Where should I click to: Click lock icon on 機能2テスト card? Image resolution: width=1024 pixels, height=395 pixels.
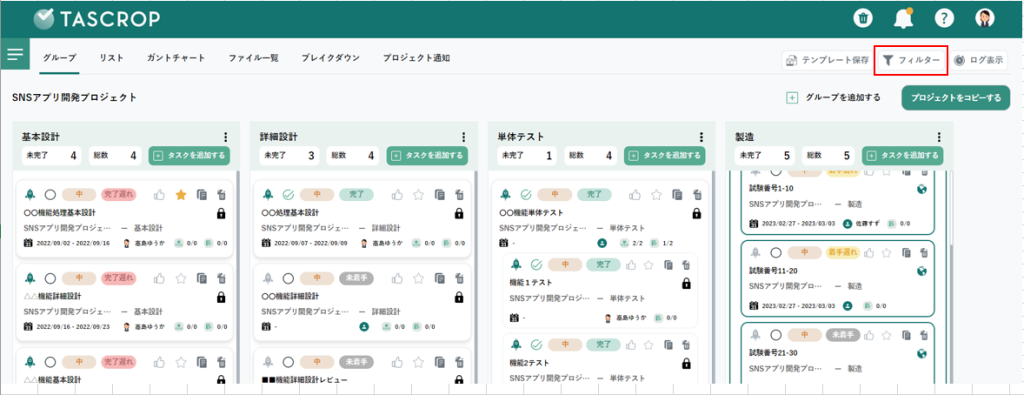pyautogui.click(x=686, y=364)
